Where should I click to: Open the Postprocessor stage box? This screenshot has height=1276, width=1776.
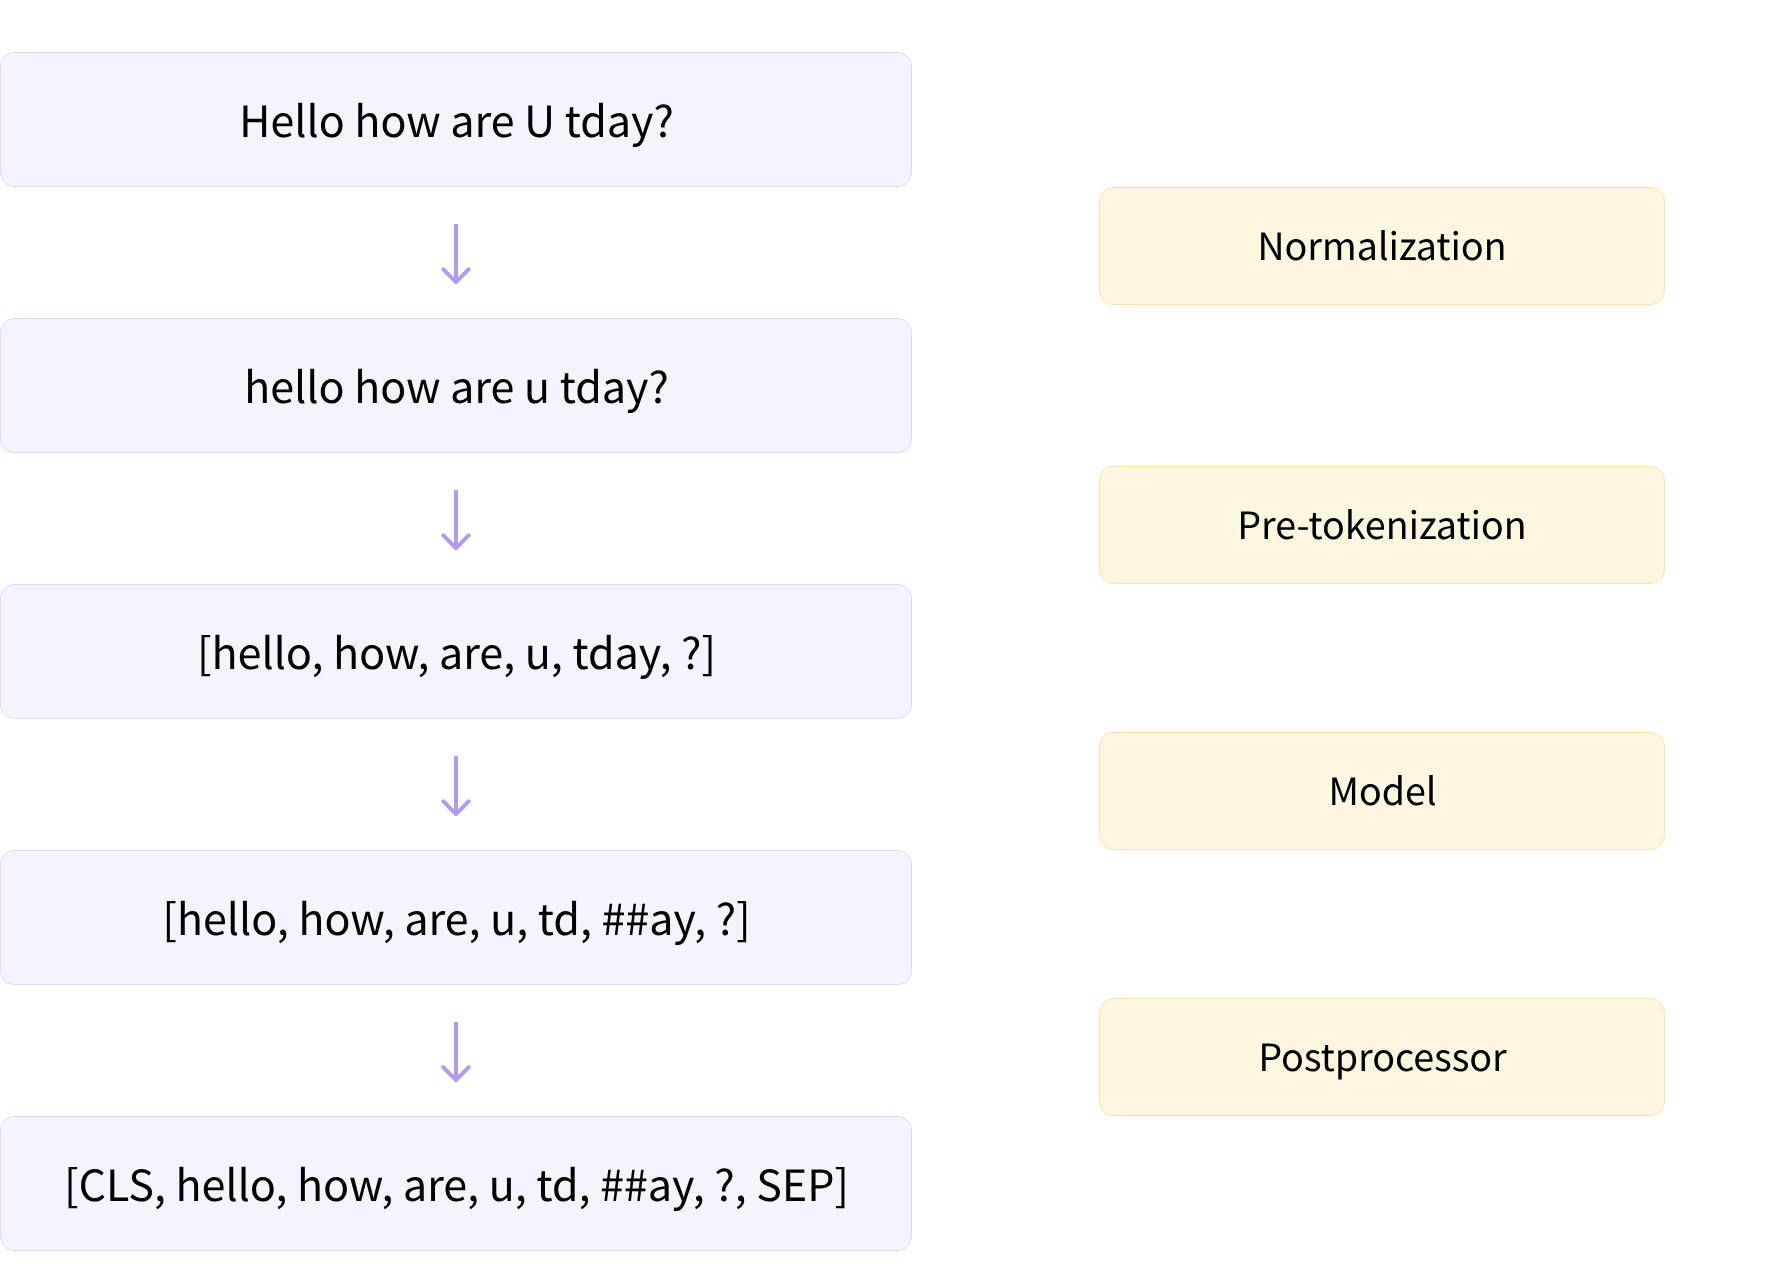(x=1381, y=1057)
